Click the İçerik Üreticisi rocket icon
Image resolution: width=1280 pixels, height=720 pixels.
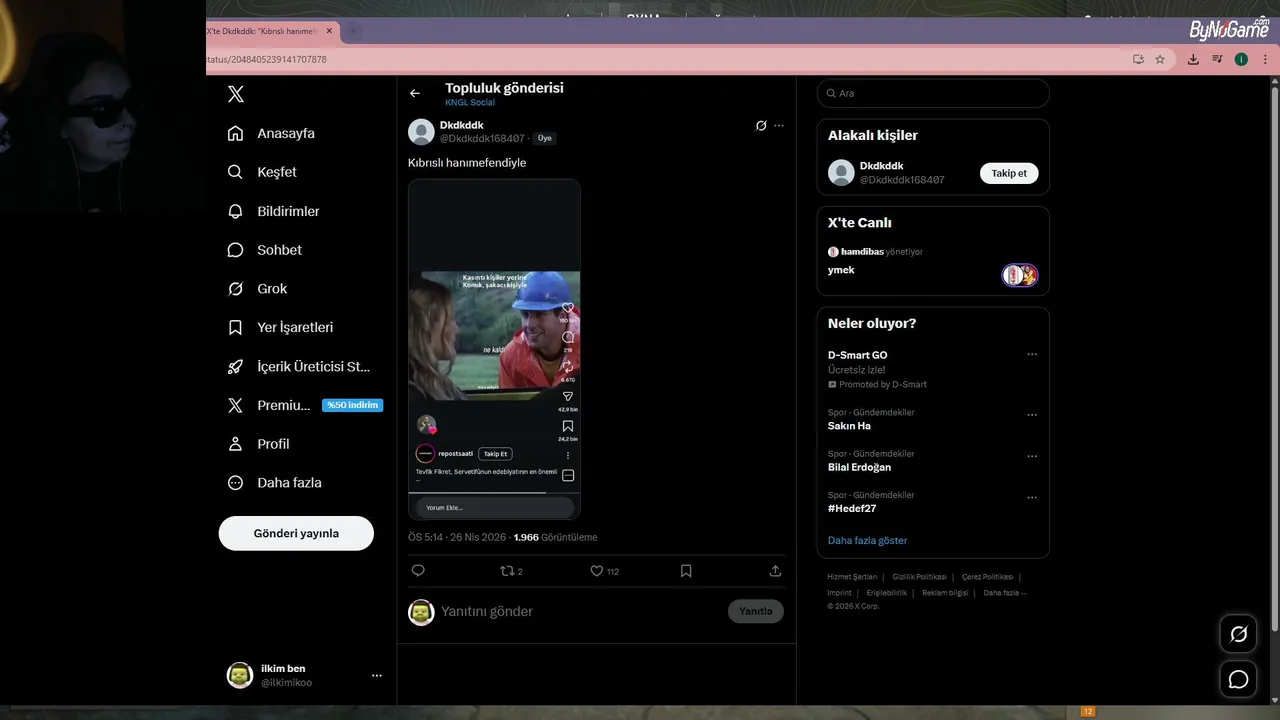pos(235,366)
